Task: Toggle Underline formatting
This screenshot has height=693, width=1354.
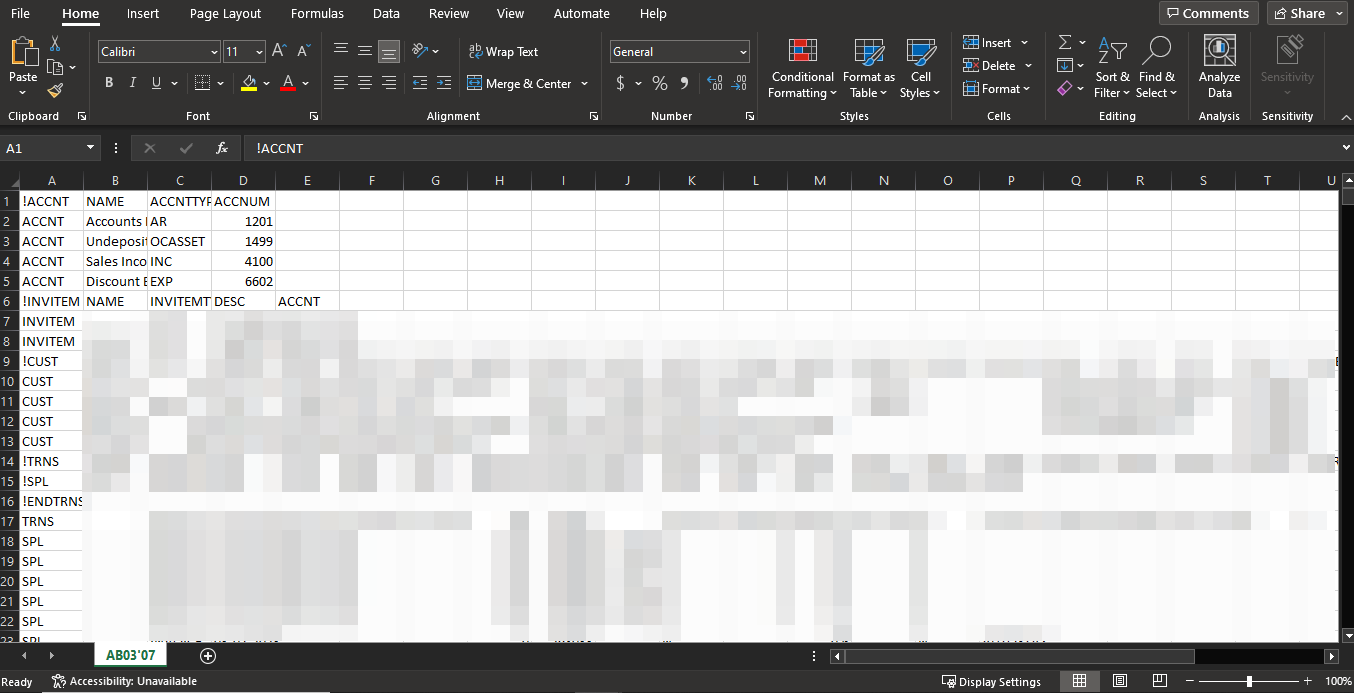Action: tap(156, 83)
